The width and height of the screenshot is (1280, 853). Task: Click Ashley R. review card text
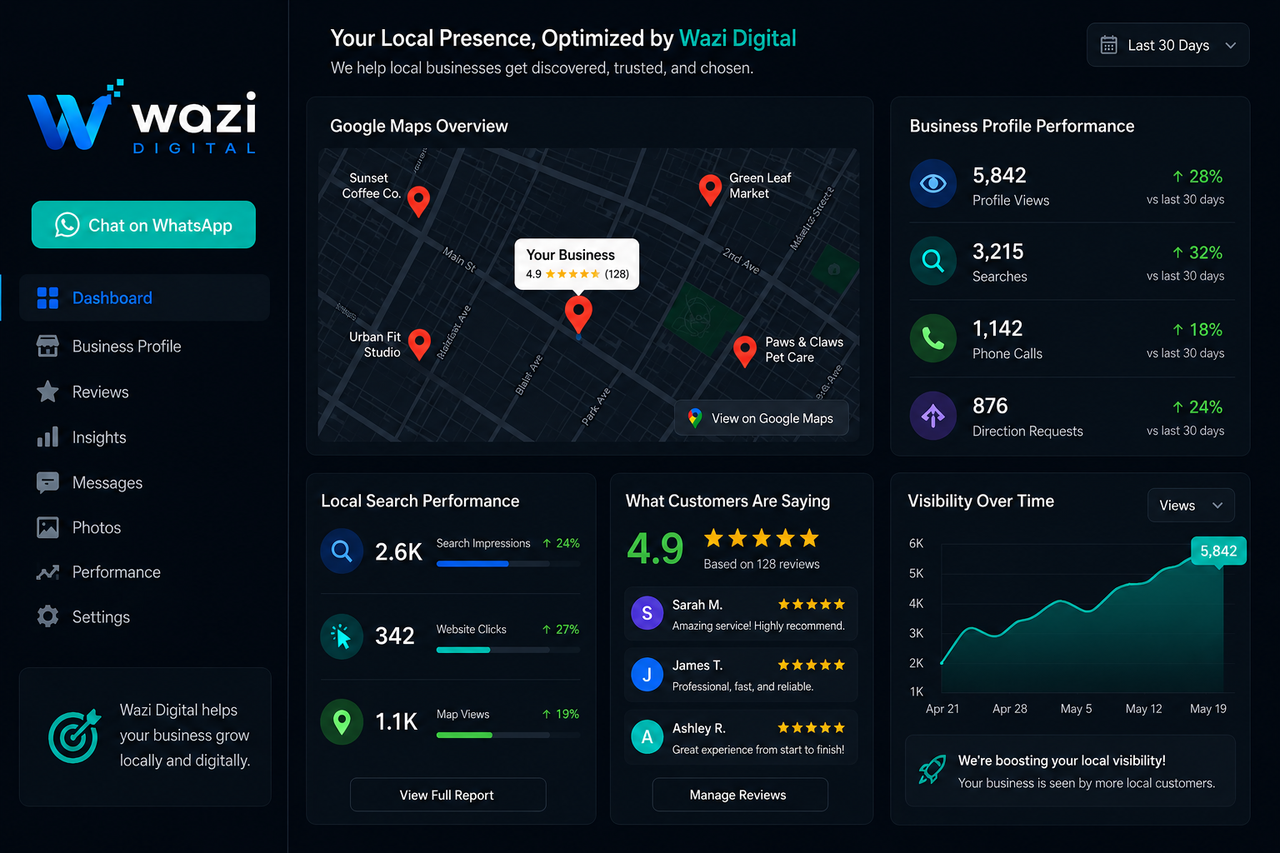click(x=758, y=749)
